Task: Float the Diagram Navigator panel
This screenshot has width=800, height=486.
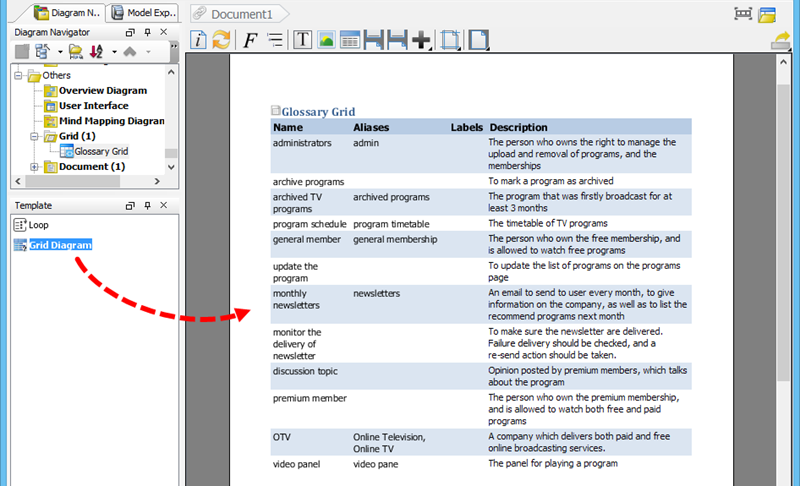Action: [130, 32]
